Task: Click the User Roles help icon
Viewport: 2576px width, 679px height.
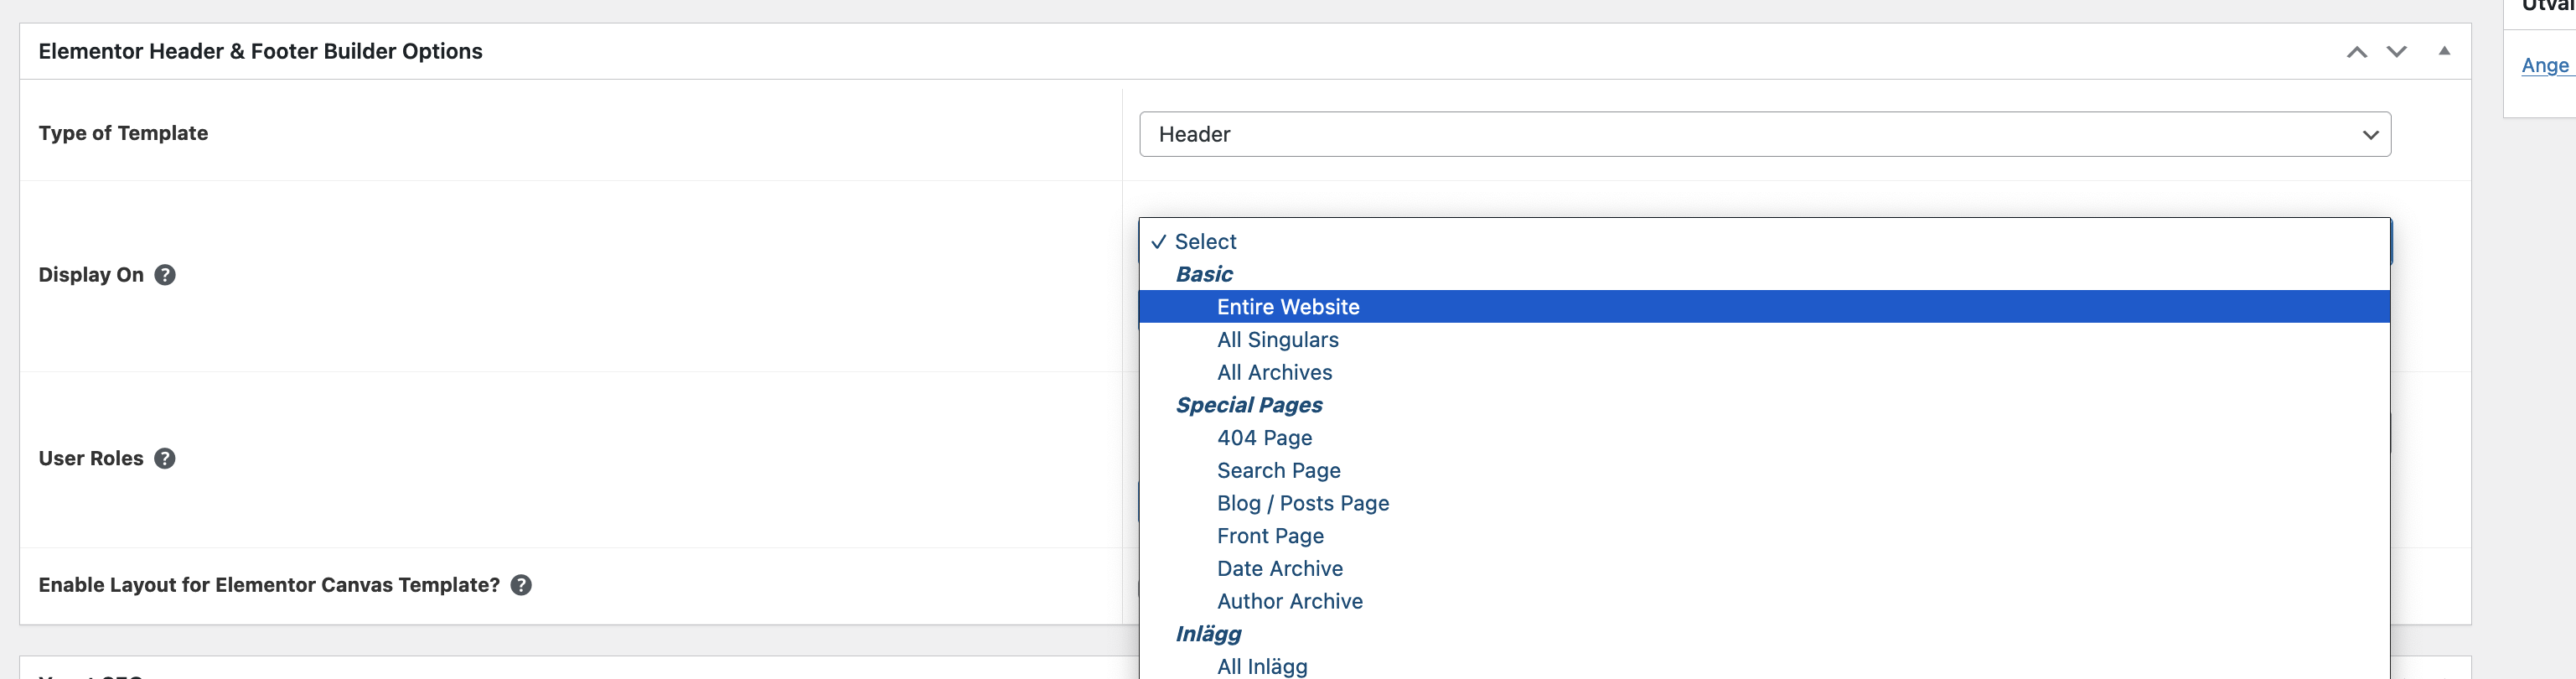Action: 165,458
